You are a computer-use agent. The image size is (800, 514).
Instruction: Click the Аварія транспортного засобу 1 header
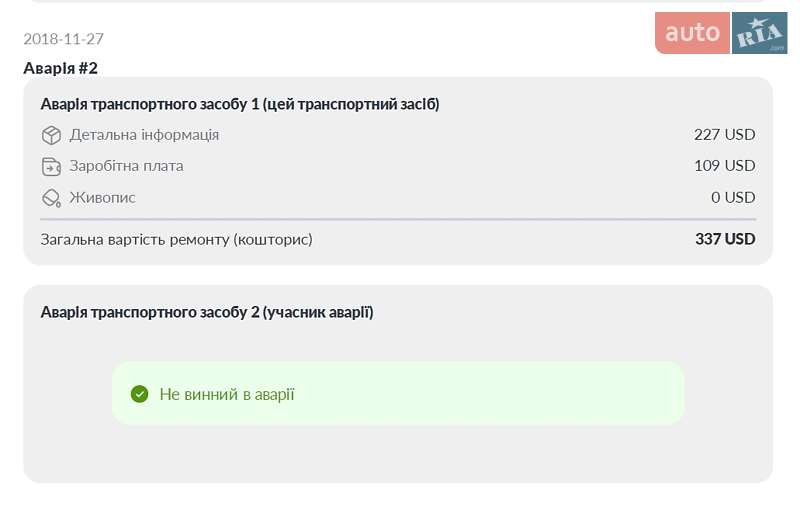click(239, 104)
